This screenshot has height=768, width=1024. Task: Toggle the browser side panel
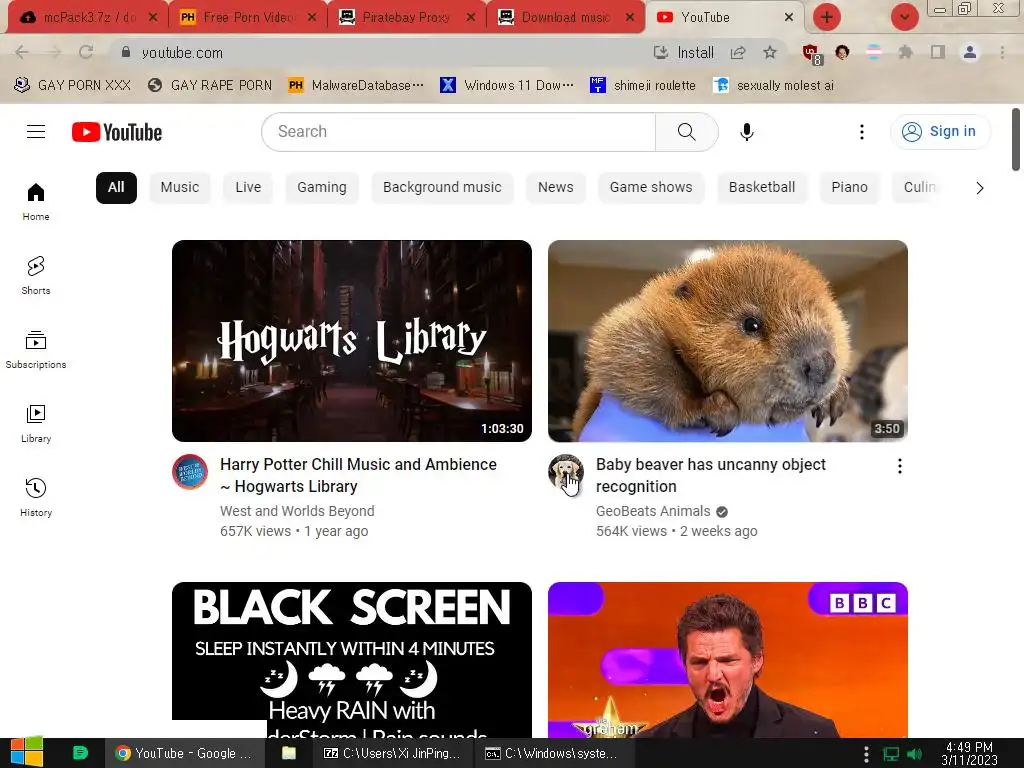pos(938,52)
